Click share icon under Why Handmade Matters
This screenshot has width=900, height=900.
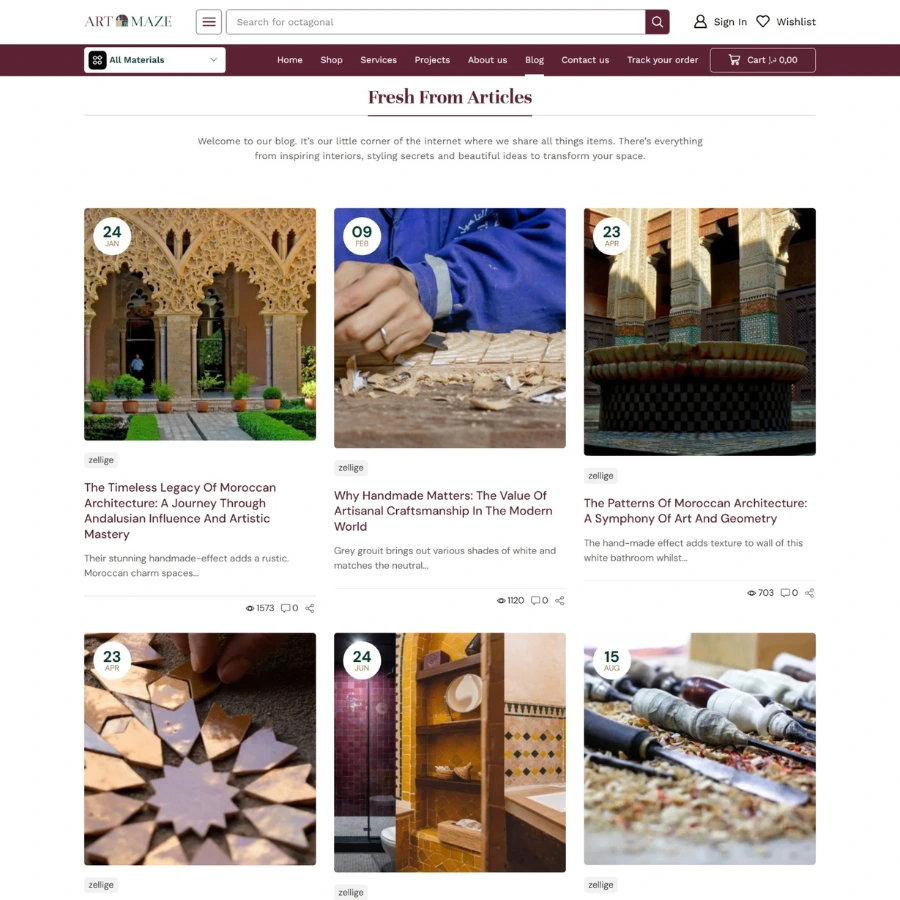[560, 600]
